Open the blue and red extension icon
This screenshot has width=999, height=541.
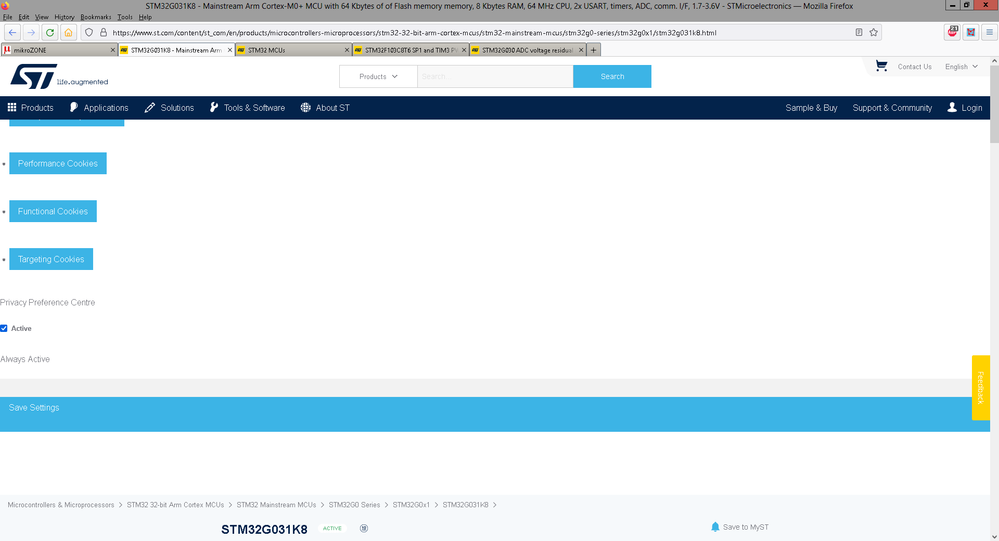pyautogui.click(x=971, y=32)
